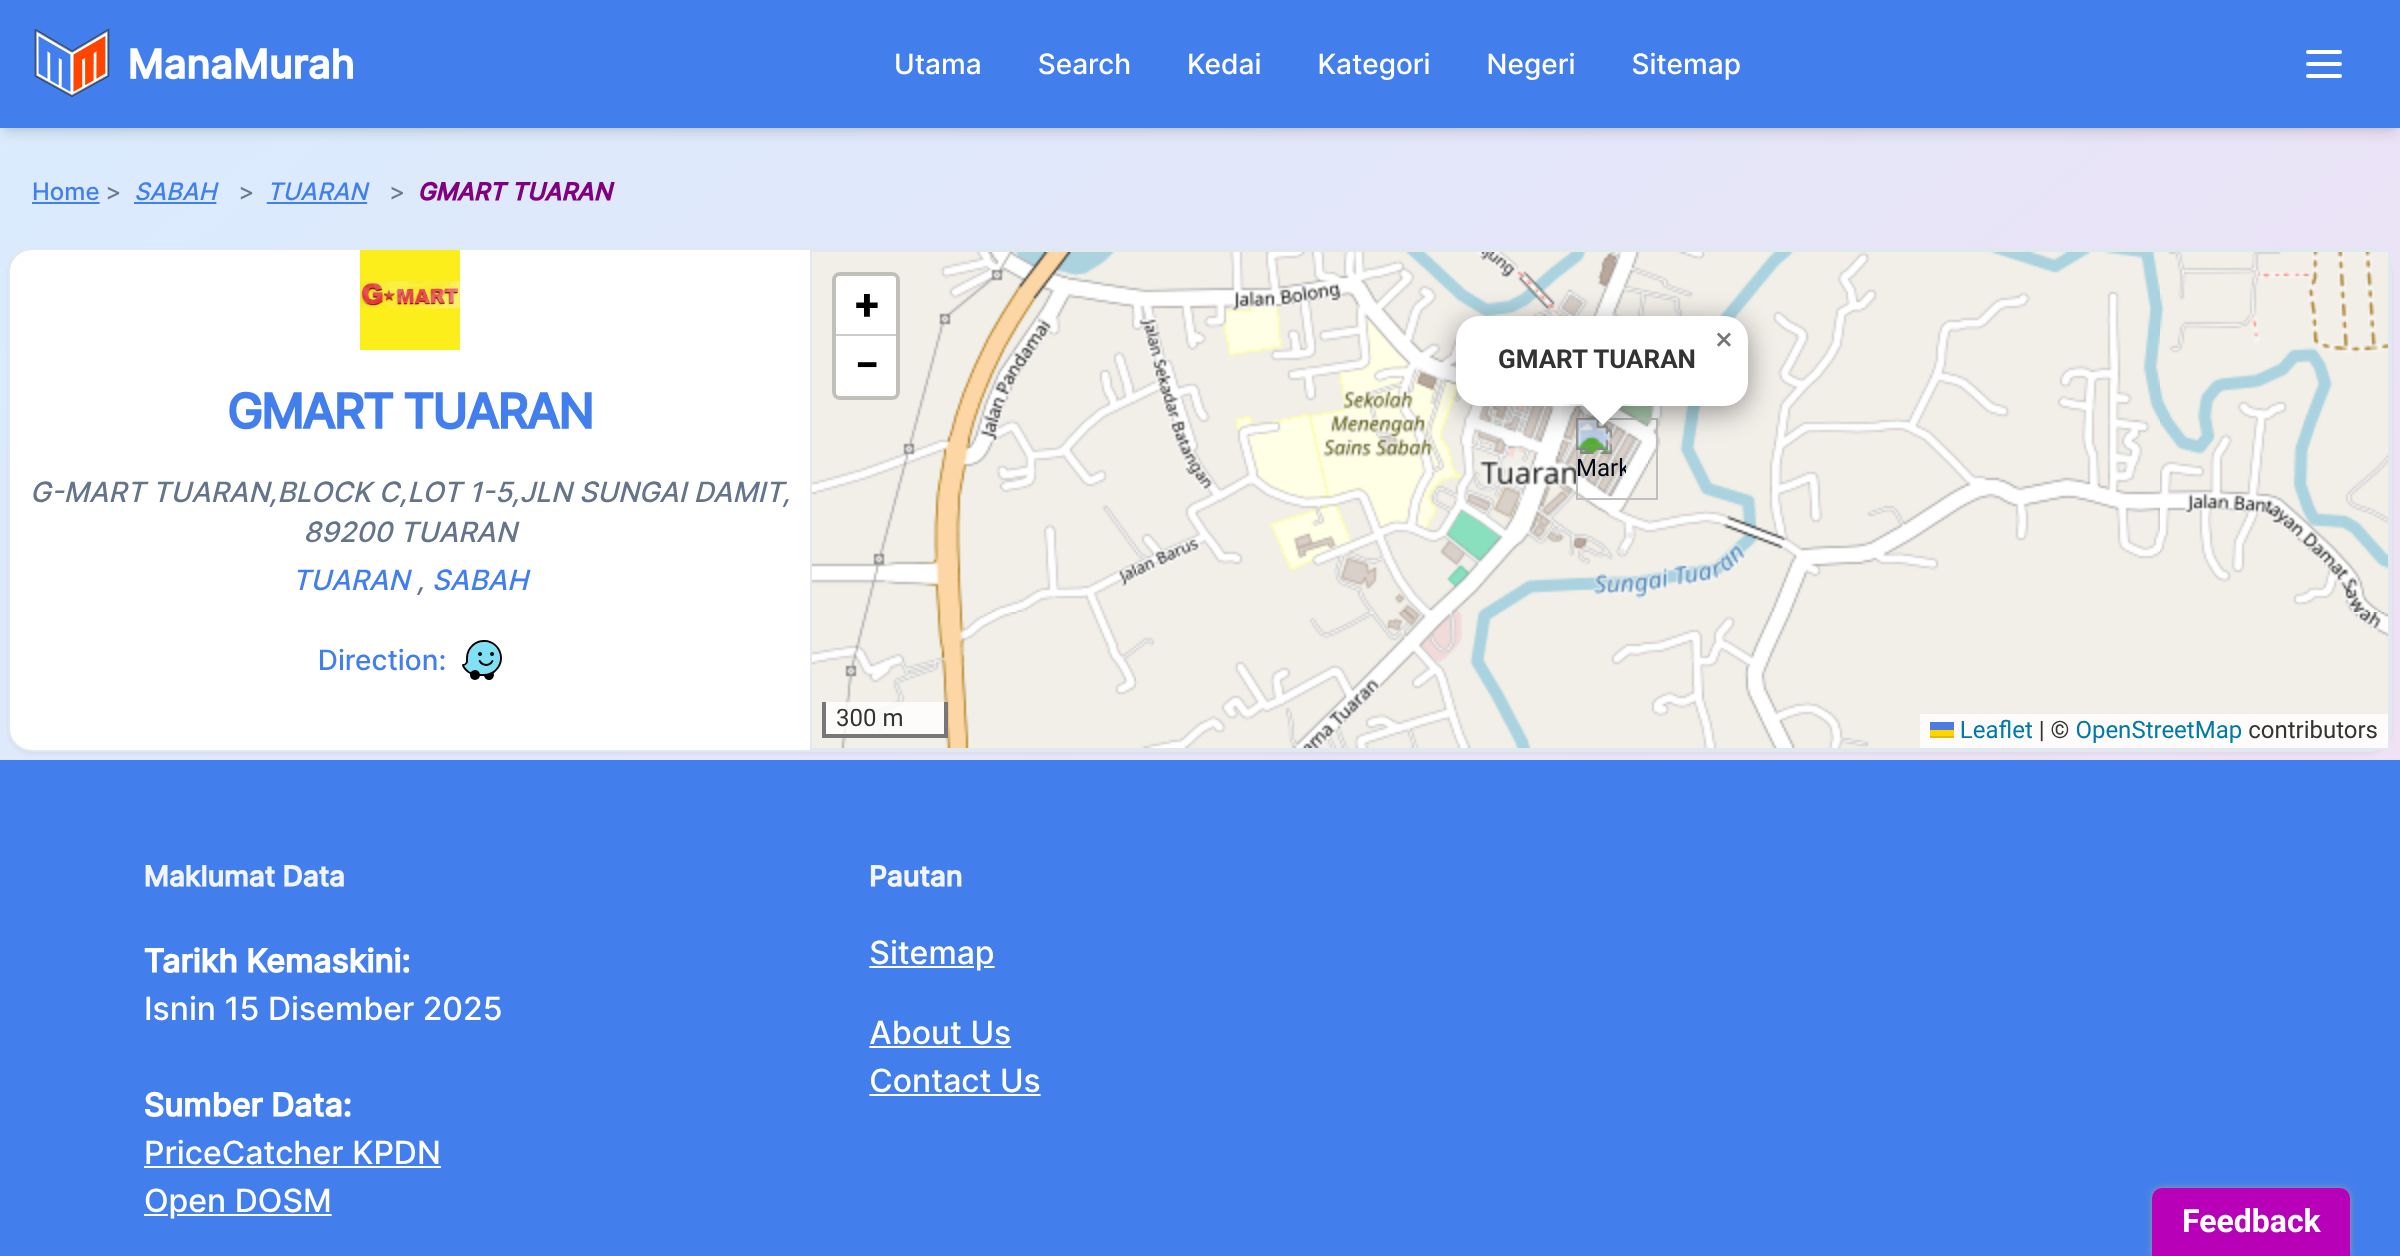Click SABAH in the breadcrumb
The image size is (2400, 1256).
tap(176, 191)
